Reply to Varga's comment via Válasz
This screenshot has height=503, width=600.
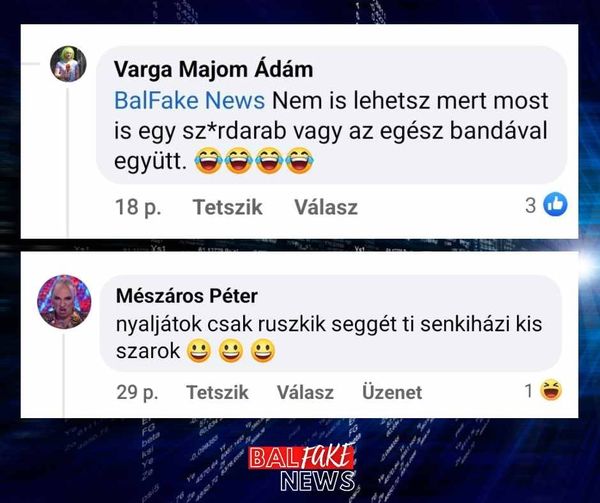coord(326,207)
